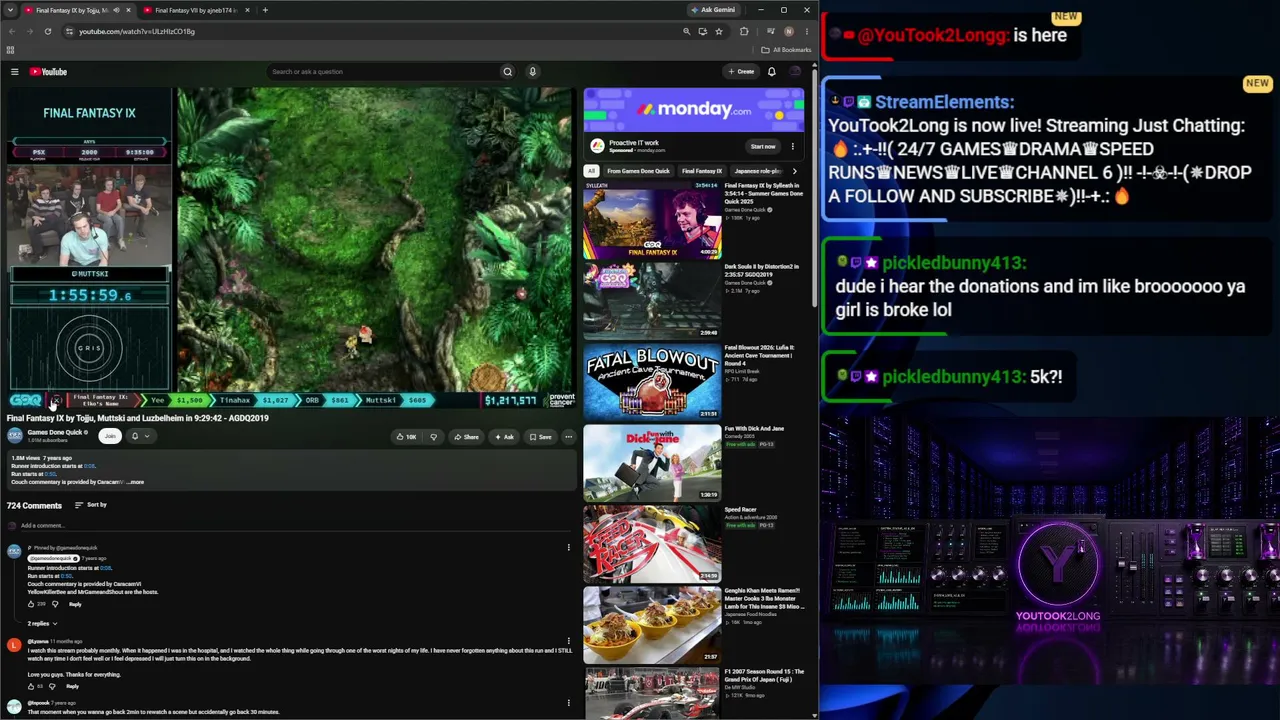Select the Final Fantasy IX filter chip
The height and width of the screenshot is (720, 1280).
(x=702, y=171)
